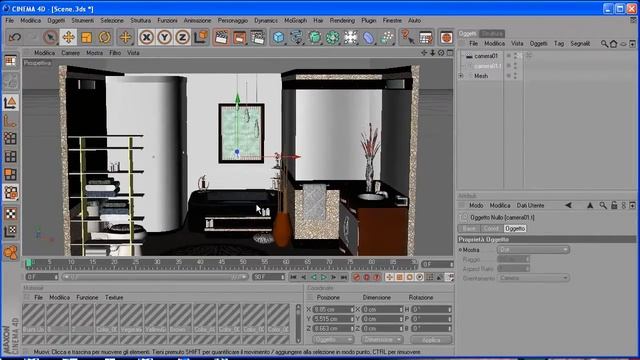Click the play forward button

(x=324, y=277)
